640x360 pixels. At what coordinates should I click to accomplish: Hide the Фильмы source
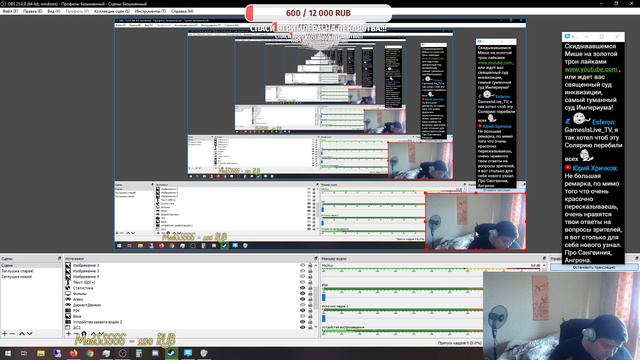(x=302, y=294)
